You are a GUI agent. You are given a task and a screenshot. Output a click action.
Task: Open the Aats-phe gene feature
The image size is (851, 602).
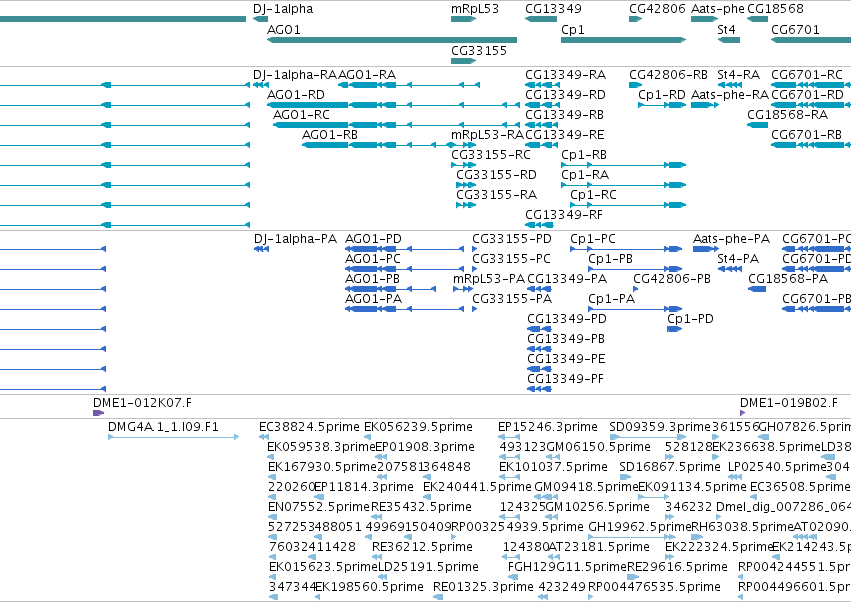coord(704,19)
